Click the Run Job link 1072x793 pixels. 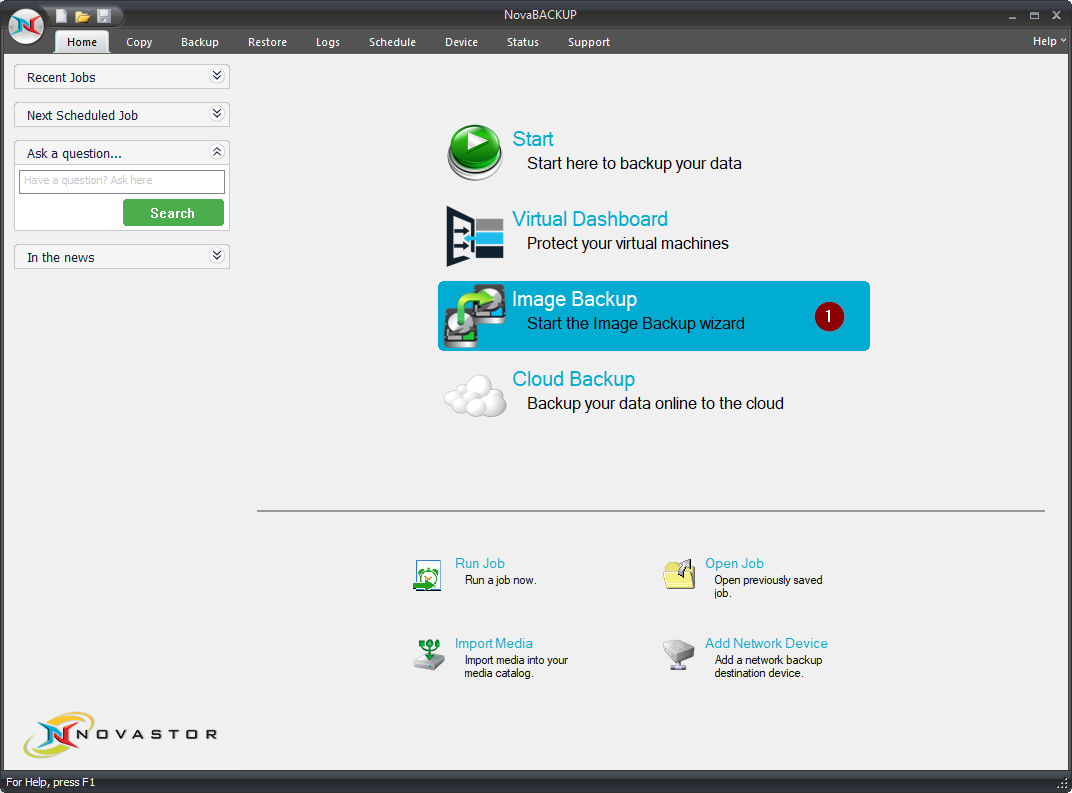(480, 563)
